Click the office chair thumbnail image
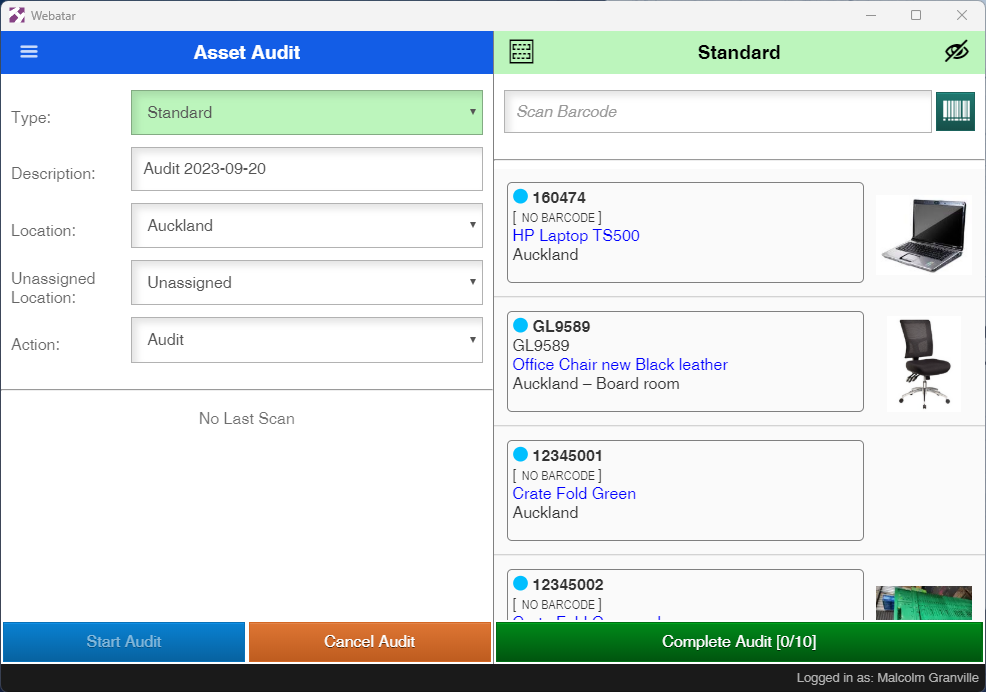The height and width of the screenshot is (692, 986). tap(924, 364)
